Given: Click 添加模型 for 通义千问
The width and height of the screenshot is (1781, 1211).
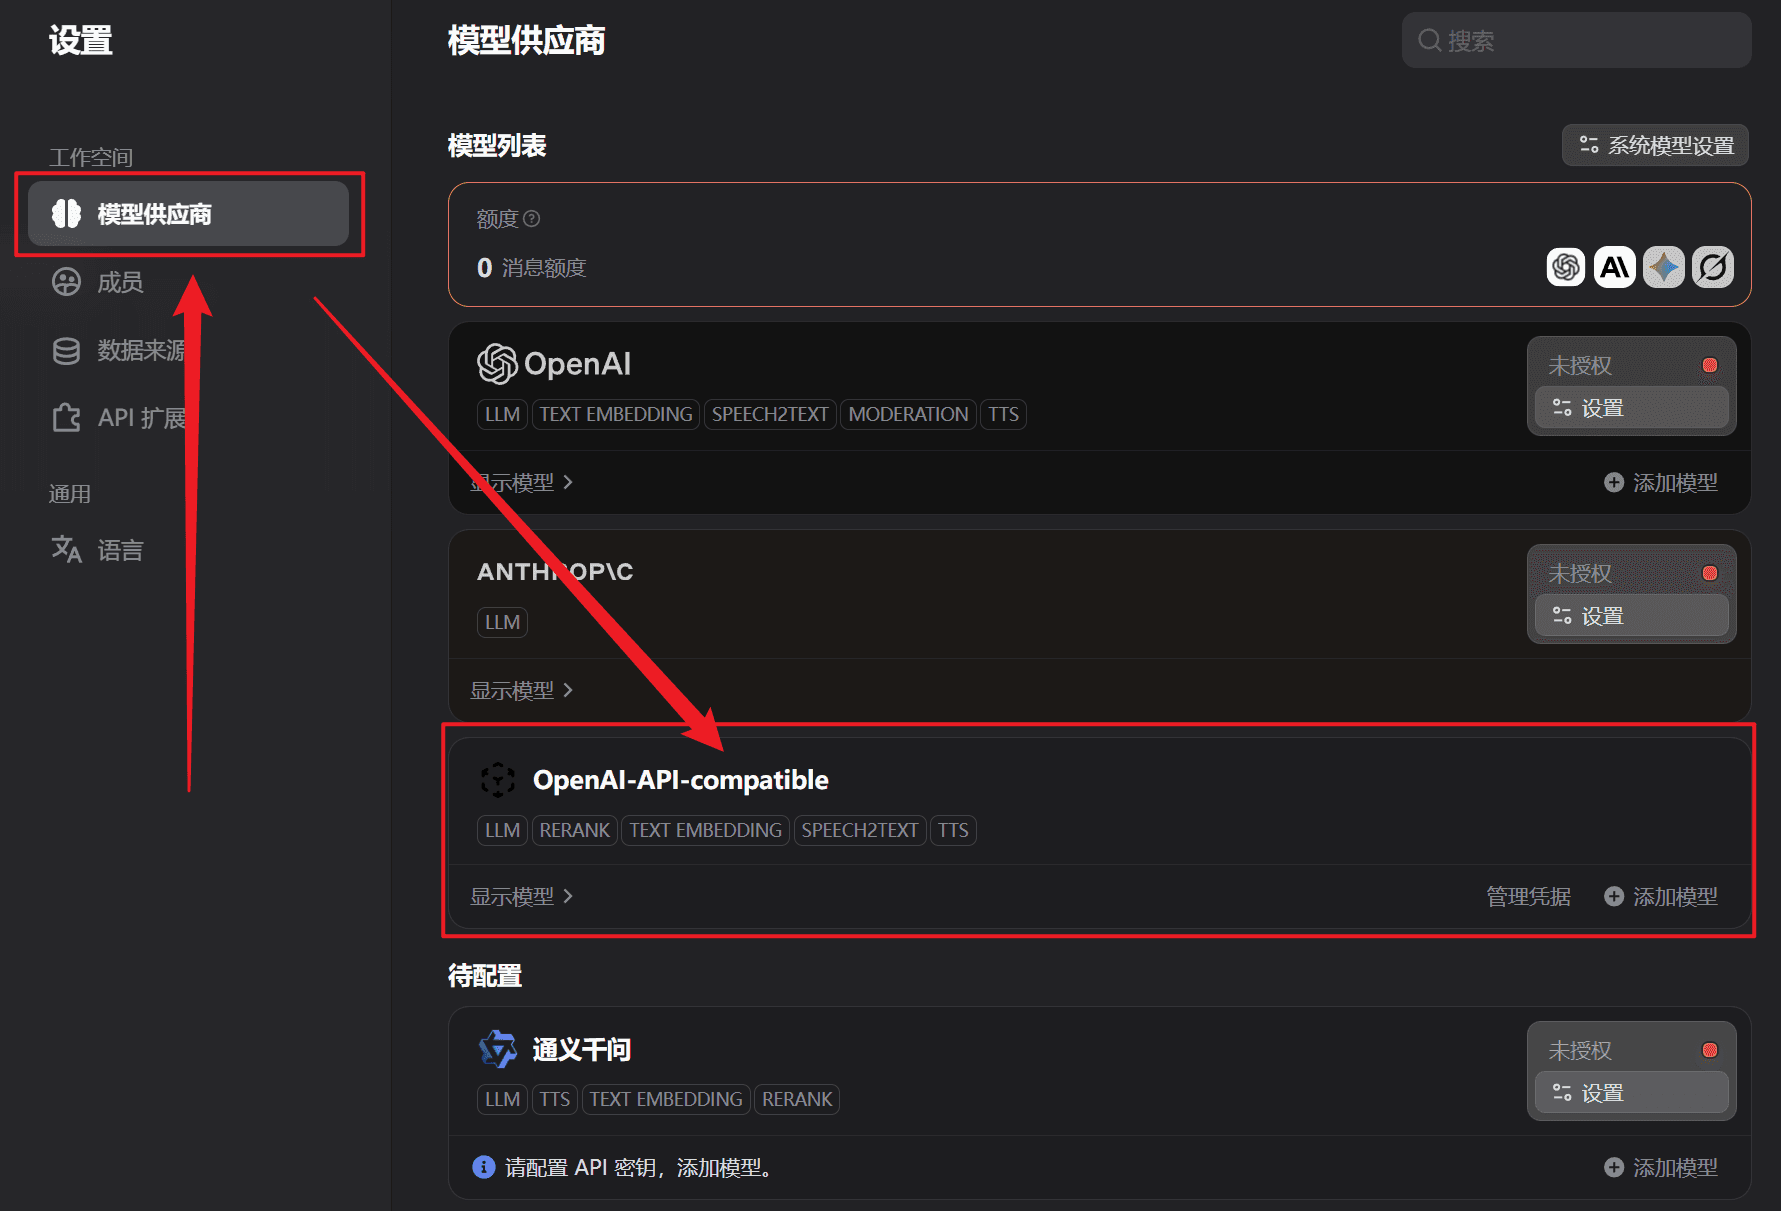Looking at the screenshot, I should click(x=1661, y=1167).
